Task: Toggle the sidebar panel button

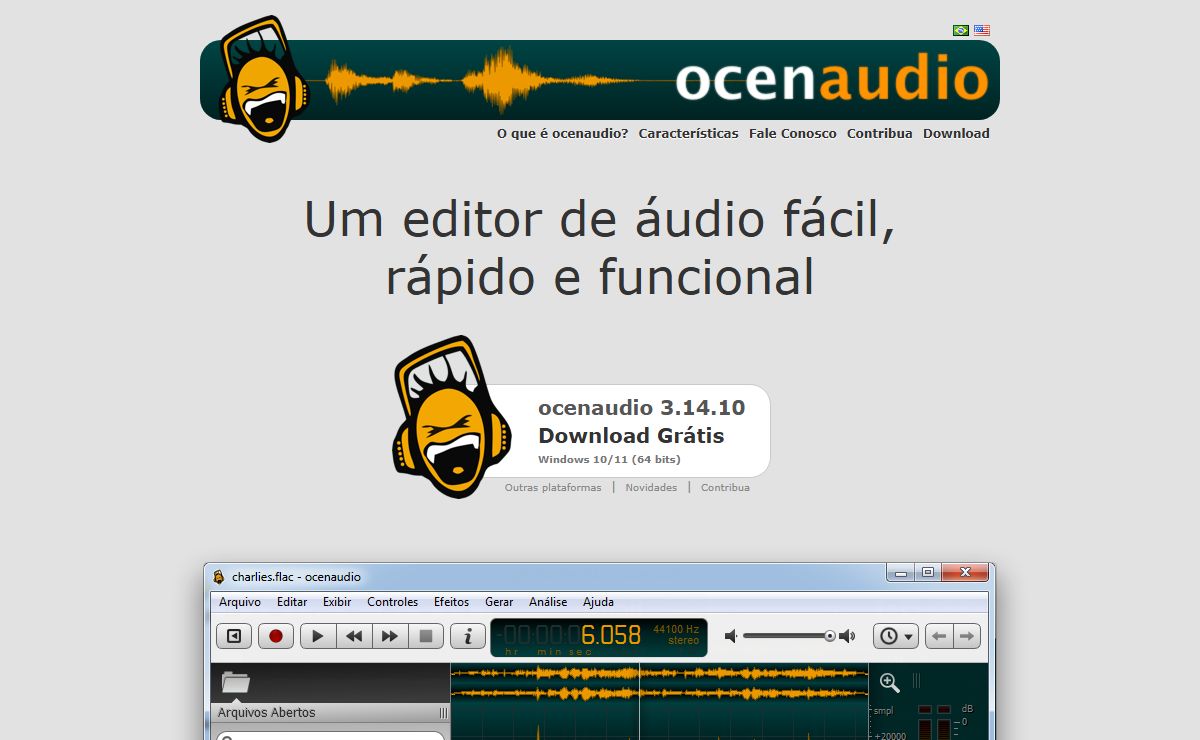Action: [234, 636]
